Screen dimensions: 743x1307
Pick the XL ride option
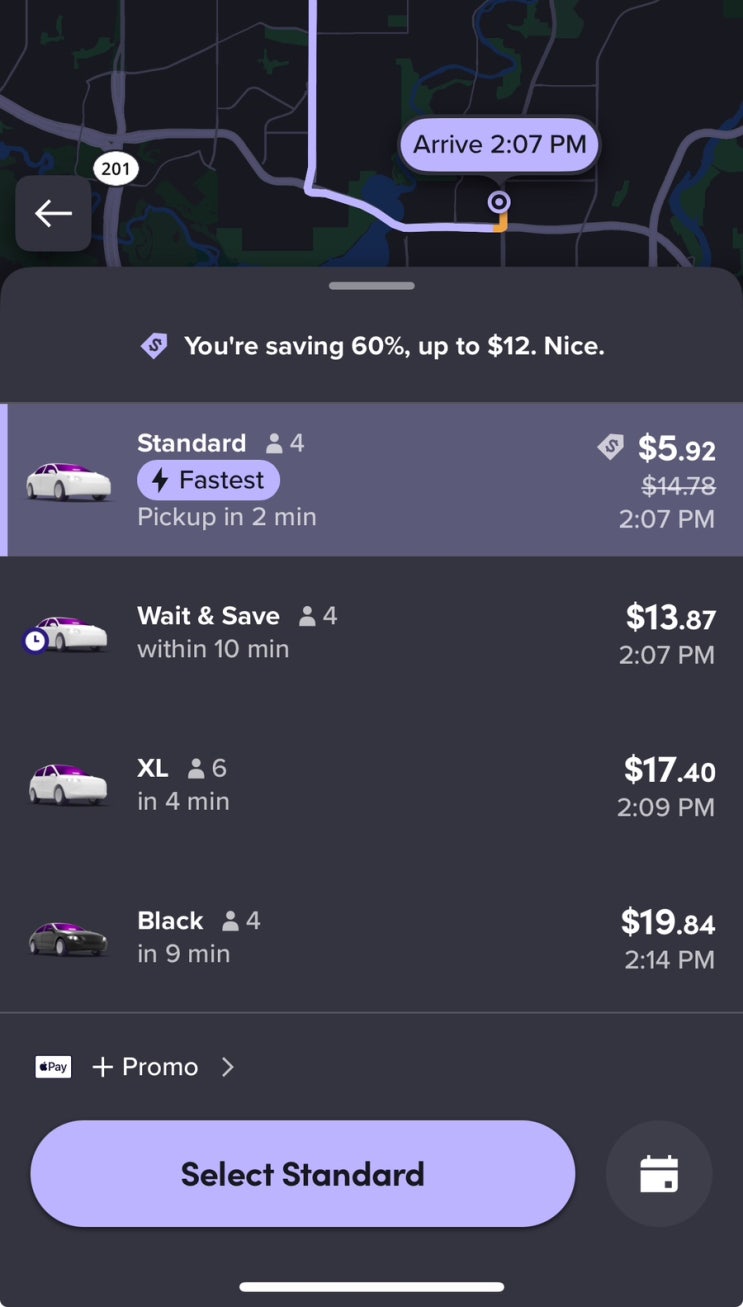[371, 786]
